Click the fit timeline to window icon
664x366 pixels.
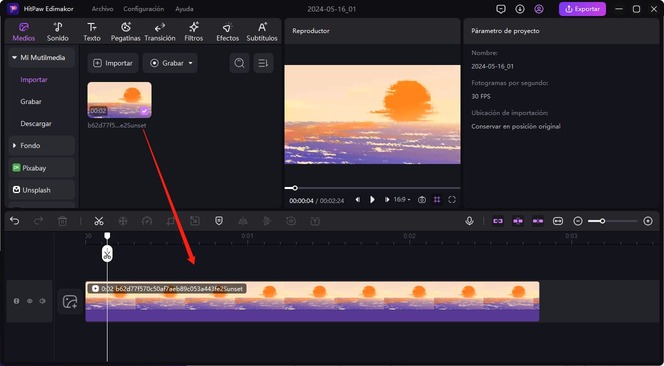558,221
